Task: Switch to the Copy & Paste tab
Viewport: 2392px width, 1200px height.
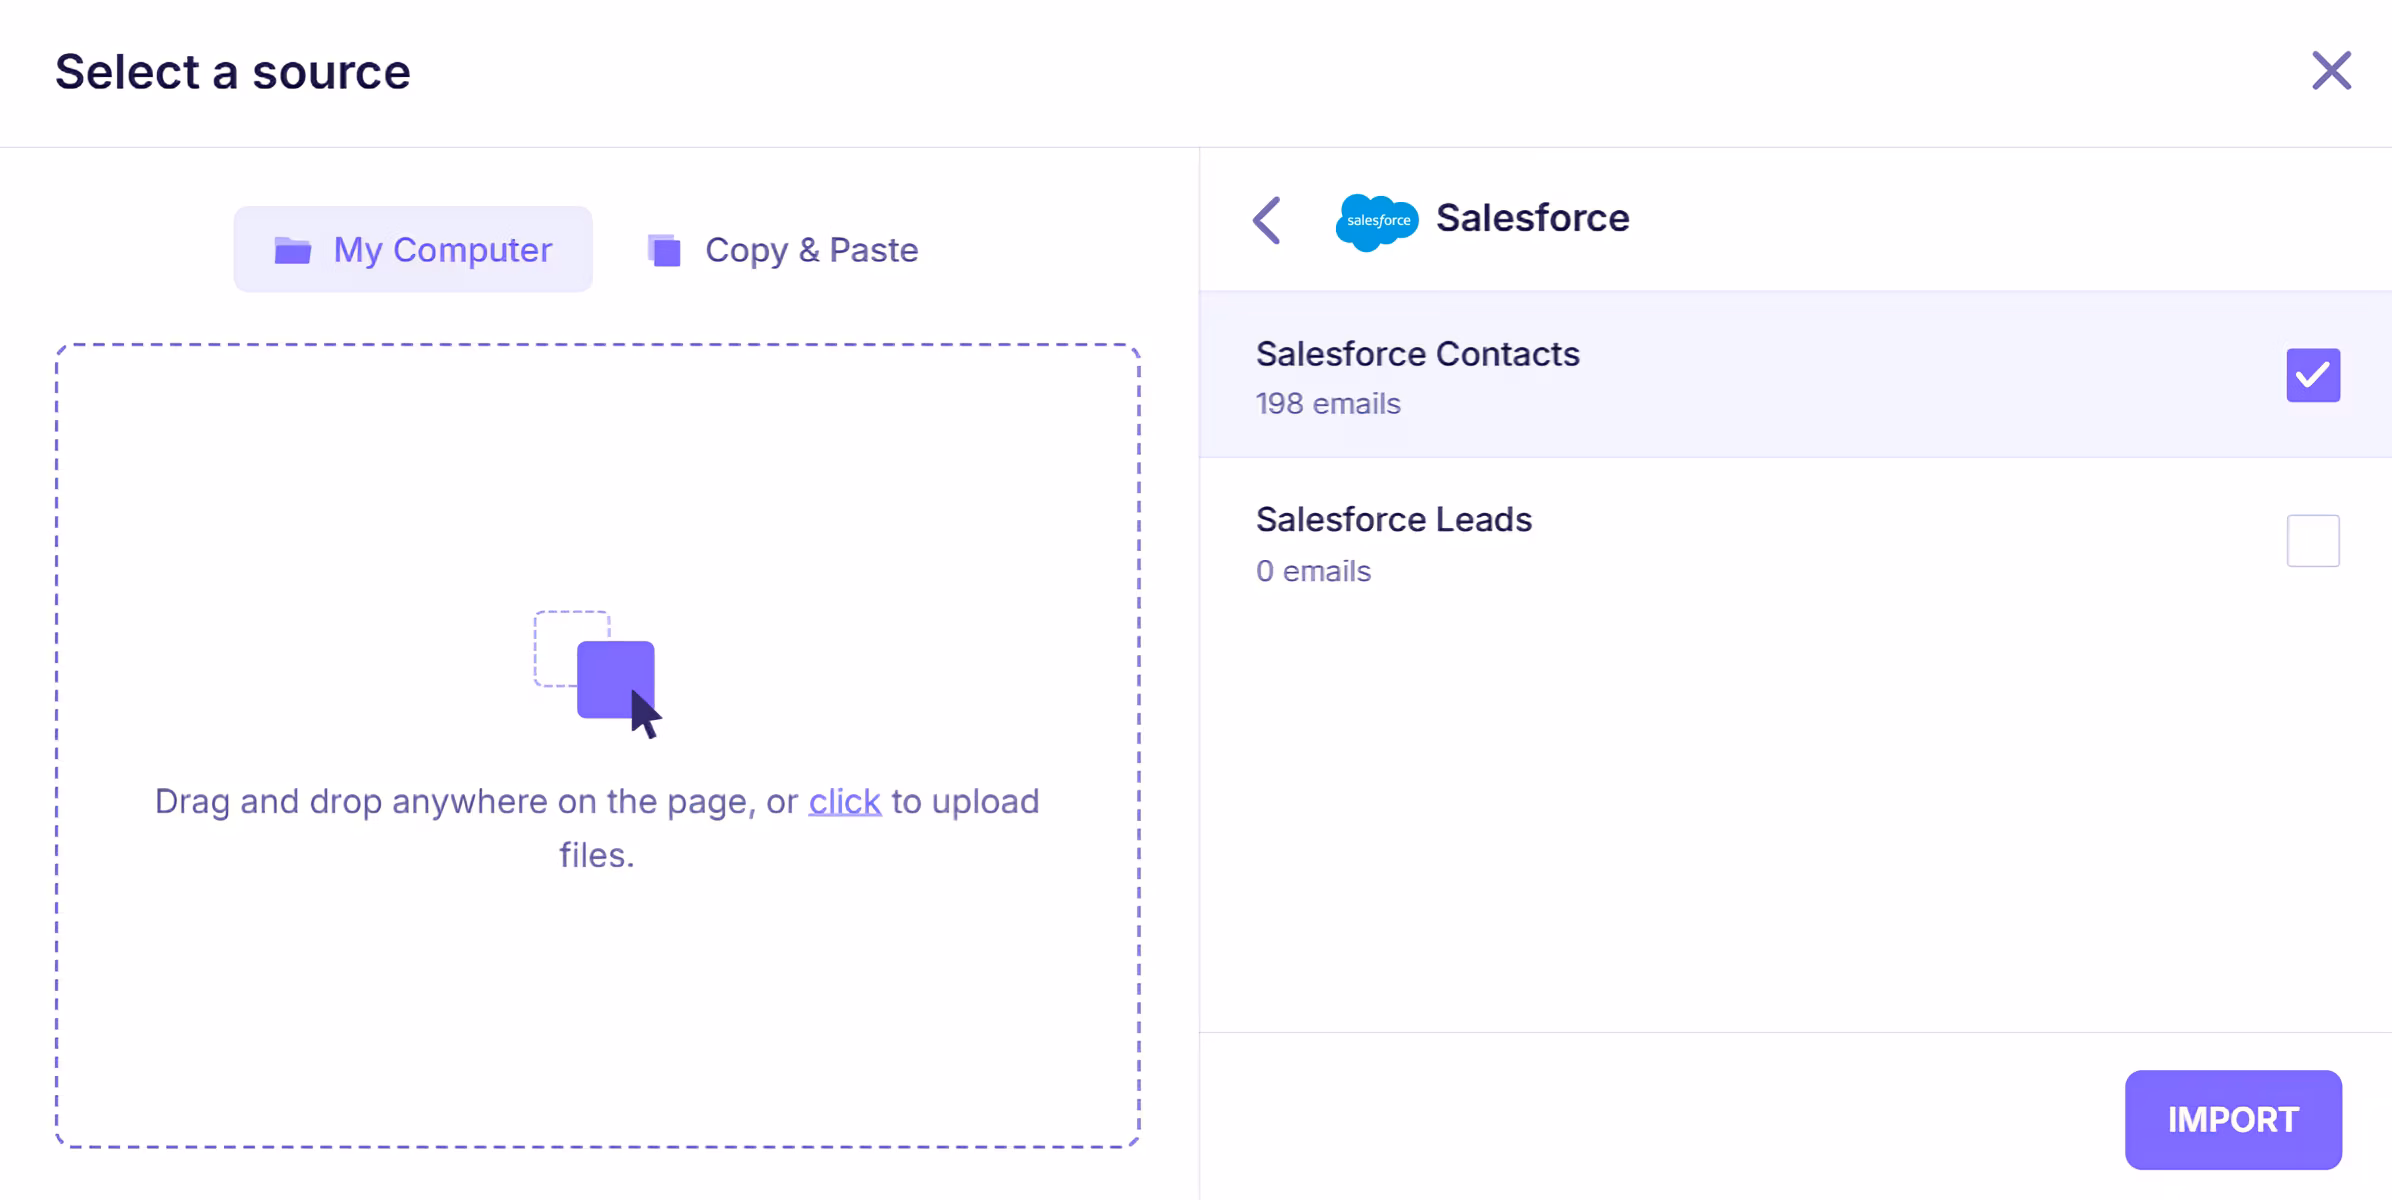Action: (783, 249)
